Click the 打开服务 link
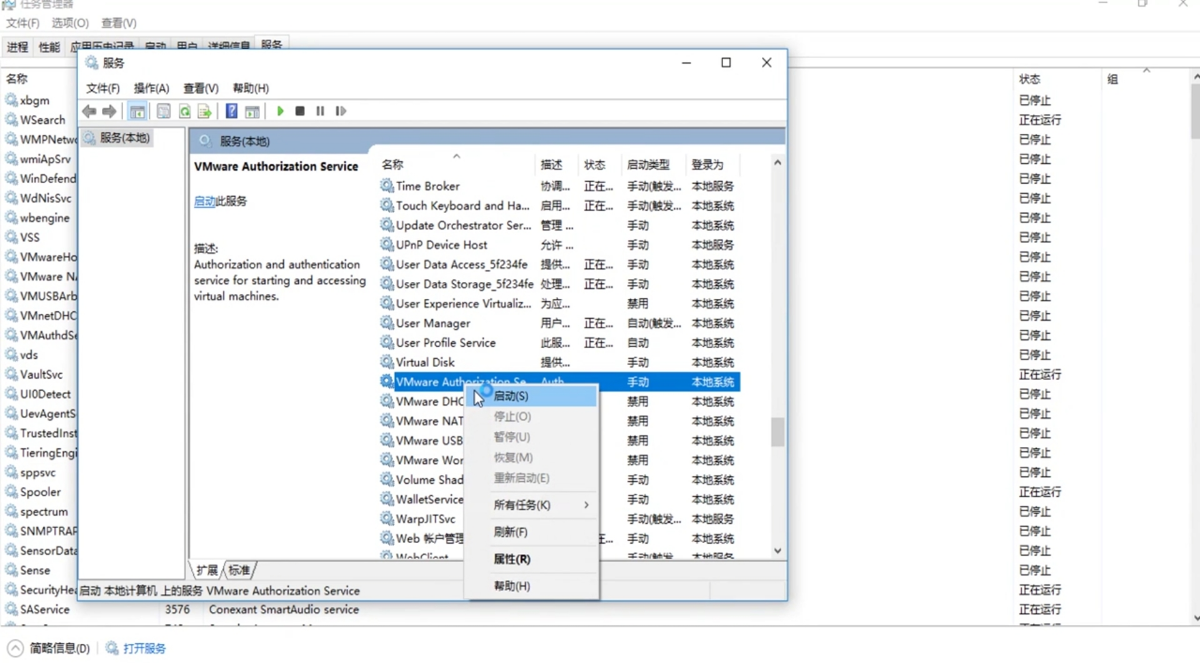 [143, 647]
